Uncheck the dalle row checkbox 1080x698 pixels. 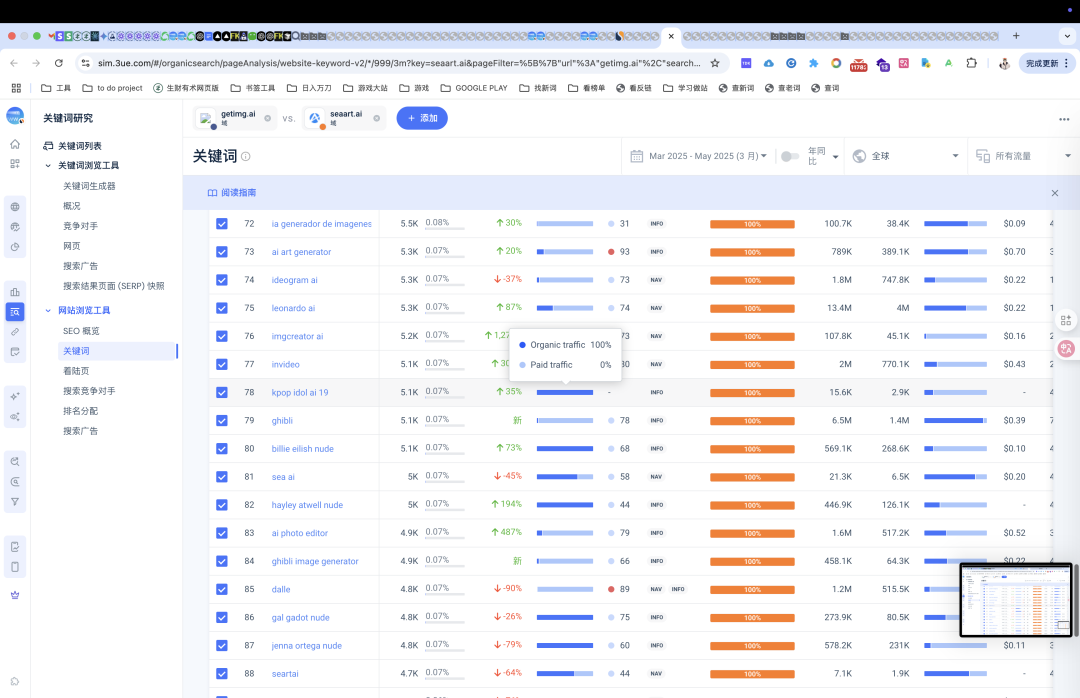pyautogui.click(x=222, y=589)
